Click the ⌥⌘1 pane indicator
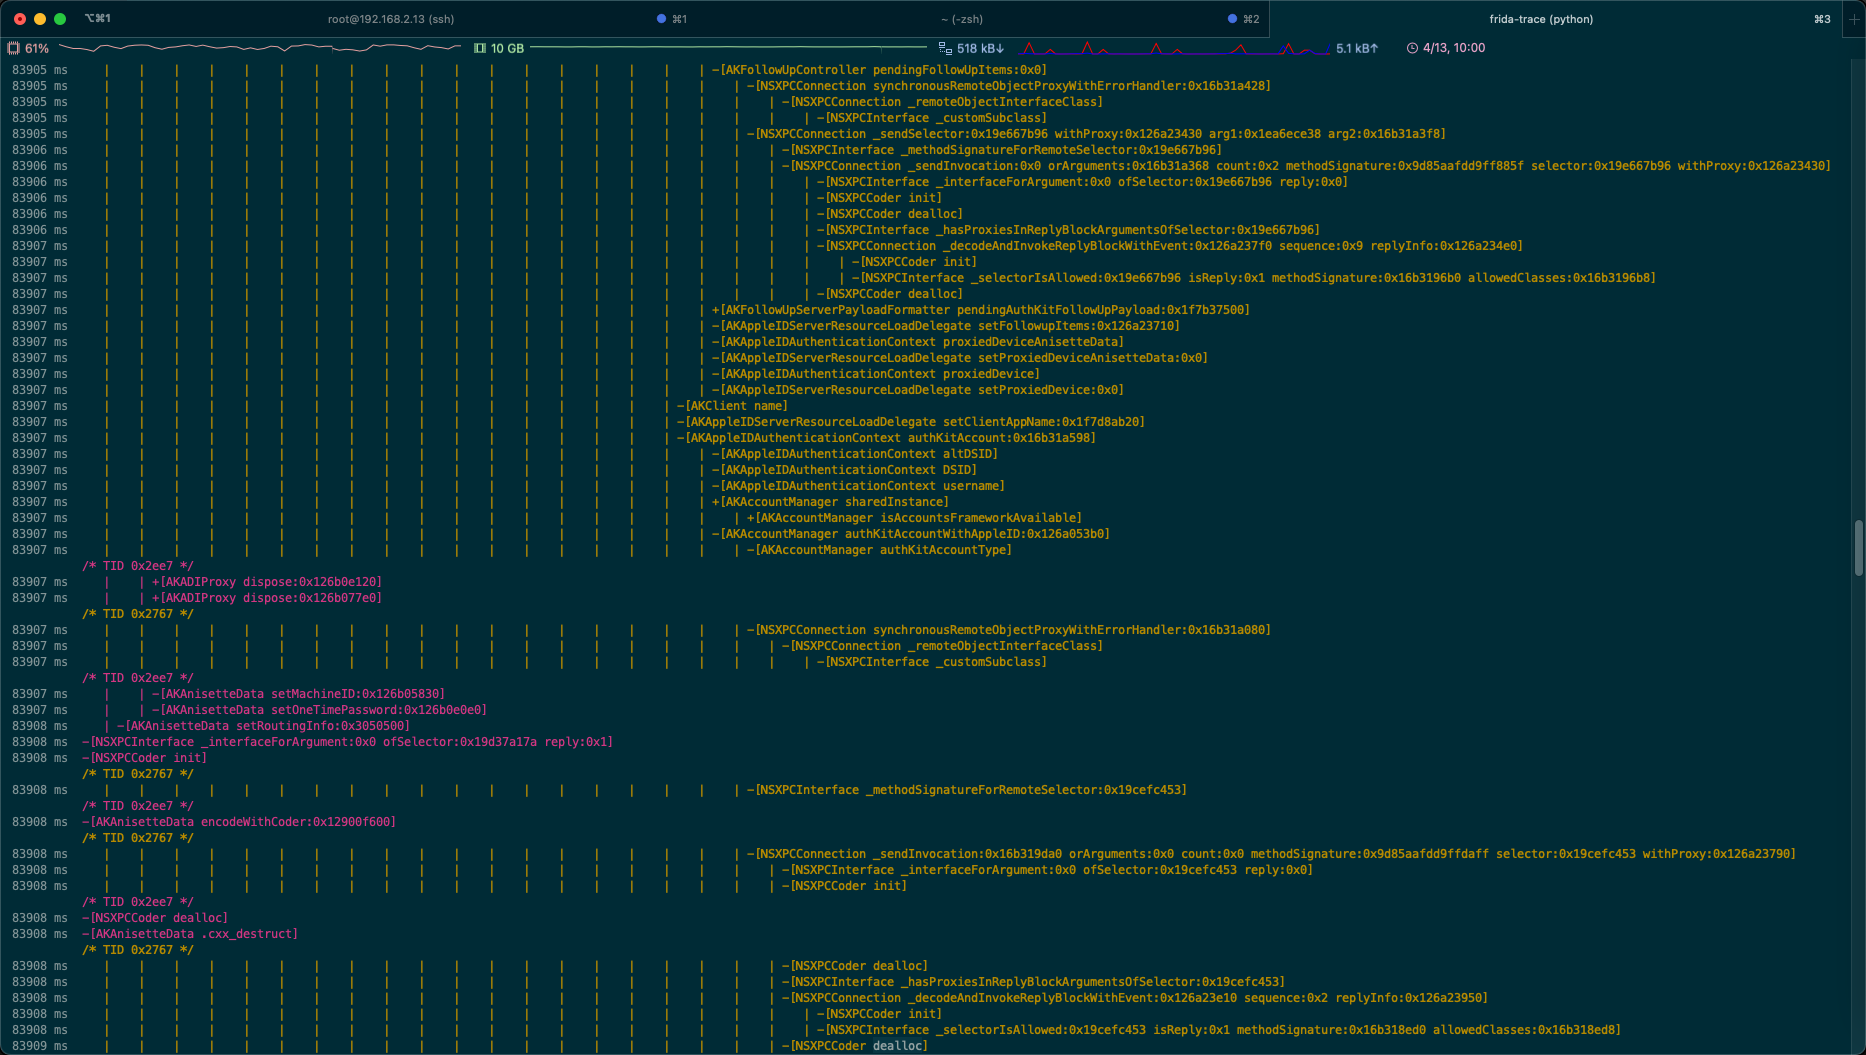 (97, 19)
